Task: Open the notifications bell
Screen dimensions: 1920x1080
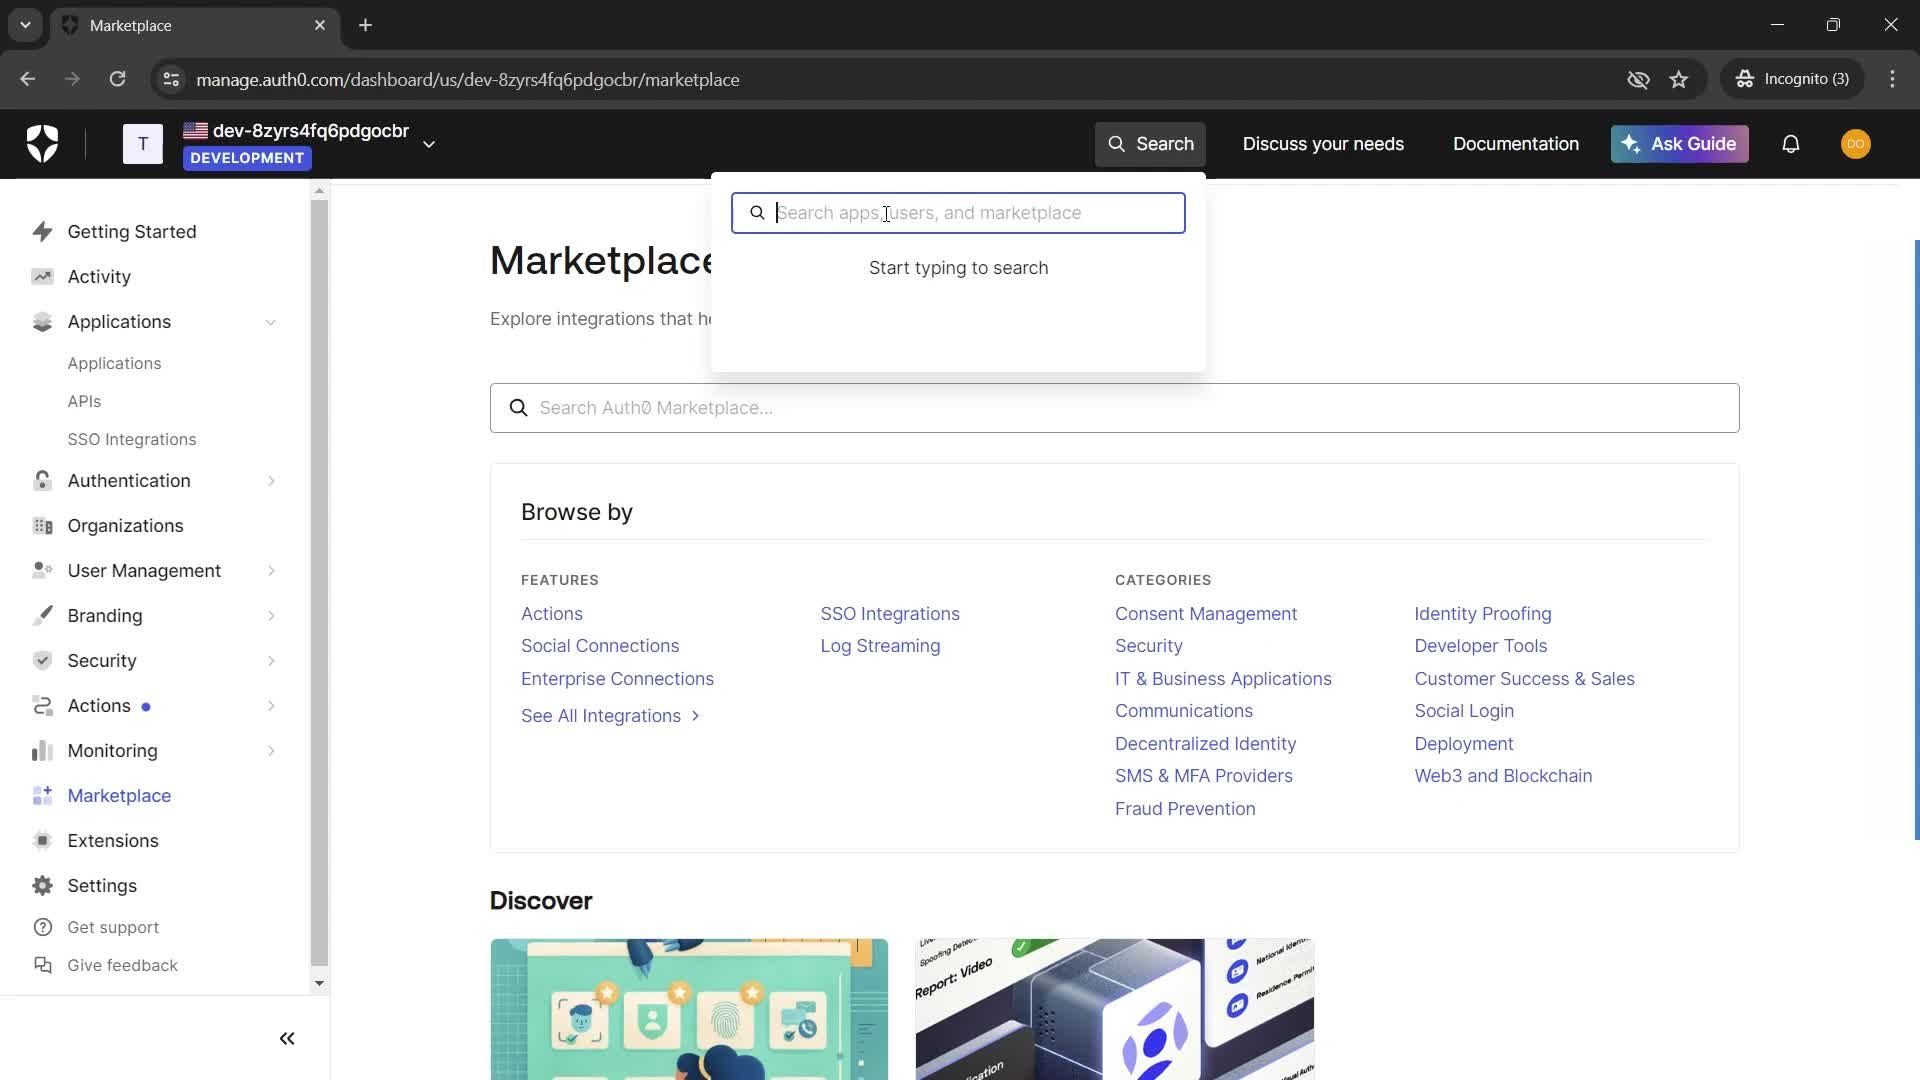Action: 1791,144
